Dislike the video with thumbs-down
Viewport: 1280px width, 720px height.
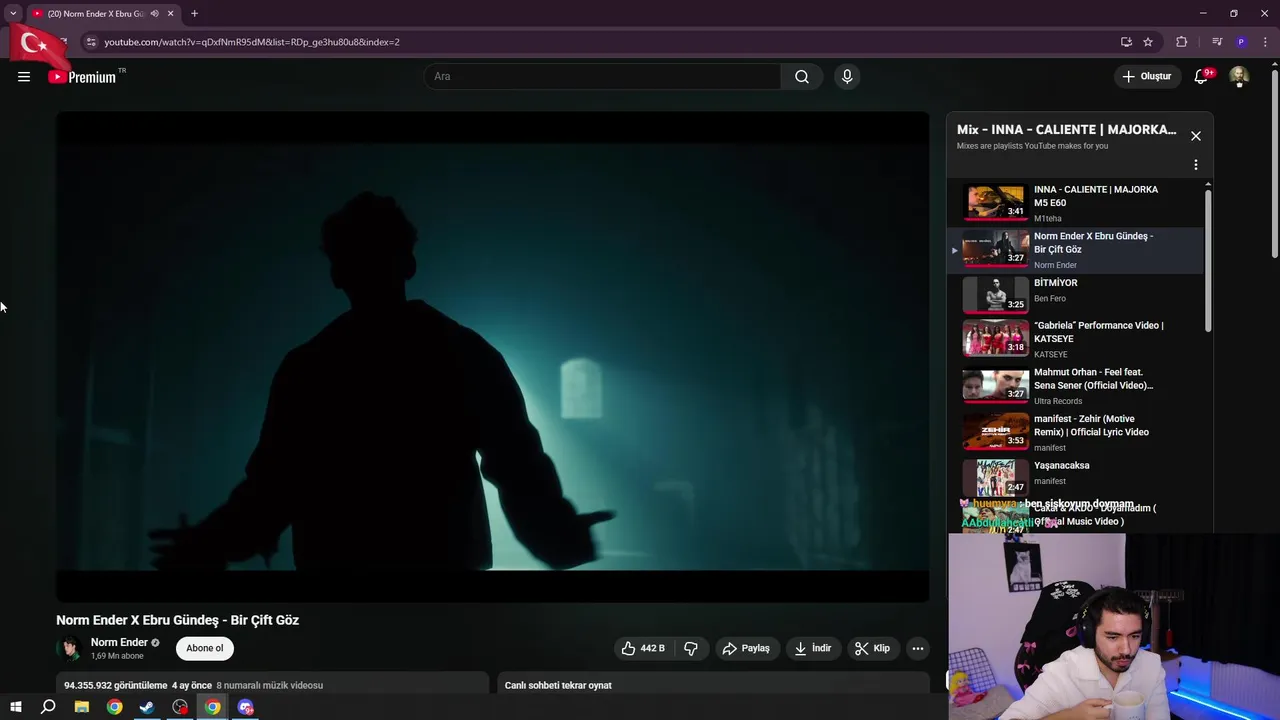click(691, 648)
